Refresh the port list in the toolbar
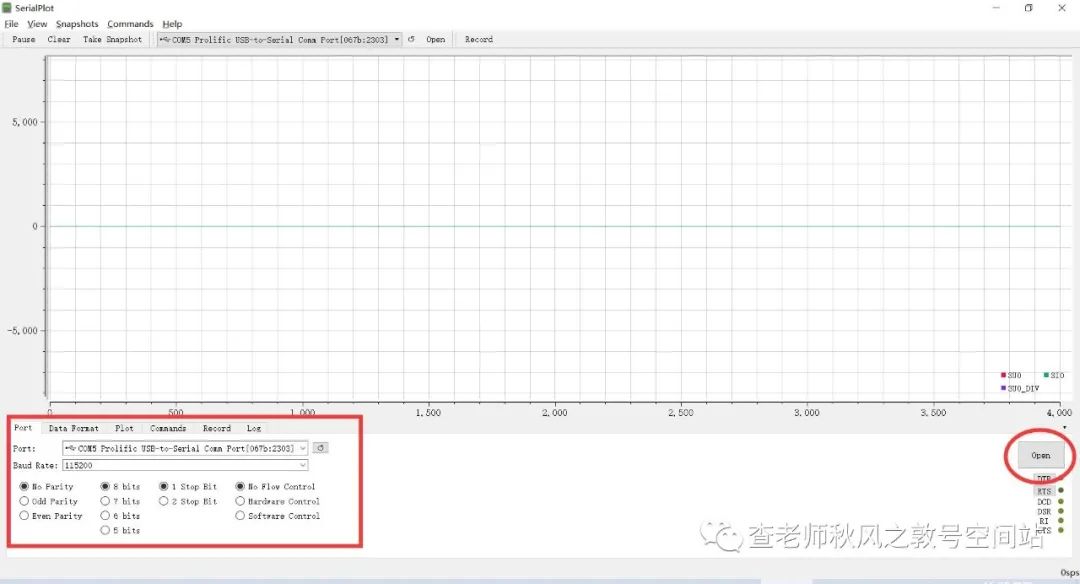This screenshot has width=1080, height=584. tap(411, 39)
